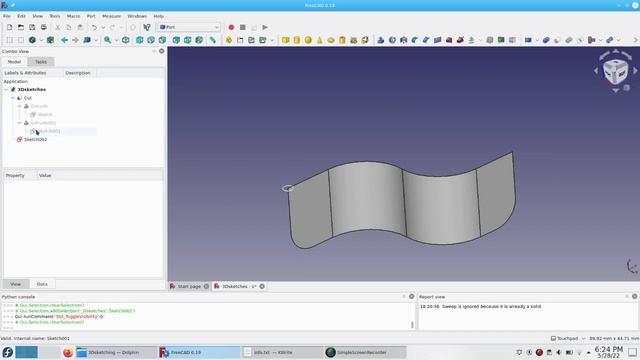
Task: Set front view cube icon
Action: (x=140, y=40)
